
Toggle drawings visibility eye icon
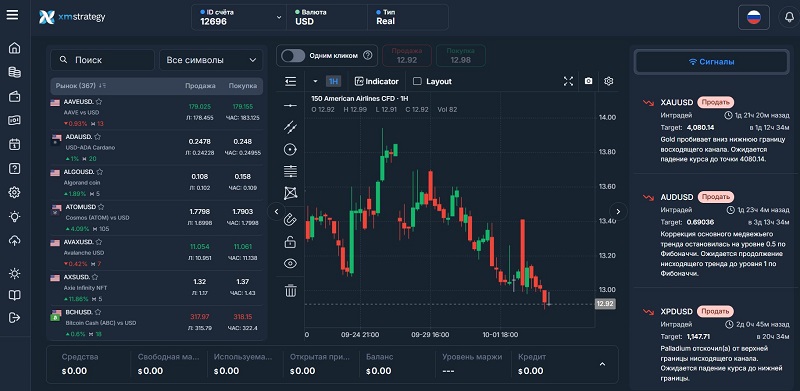click(x=290, y=263)
